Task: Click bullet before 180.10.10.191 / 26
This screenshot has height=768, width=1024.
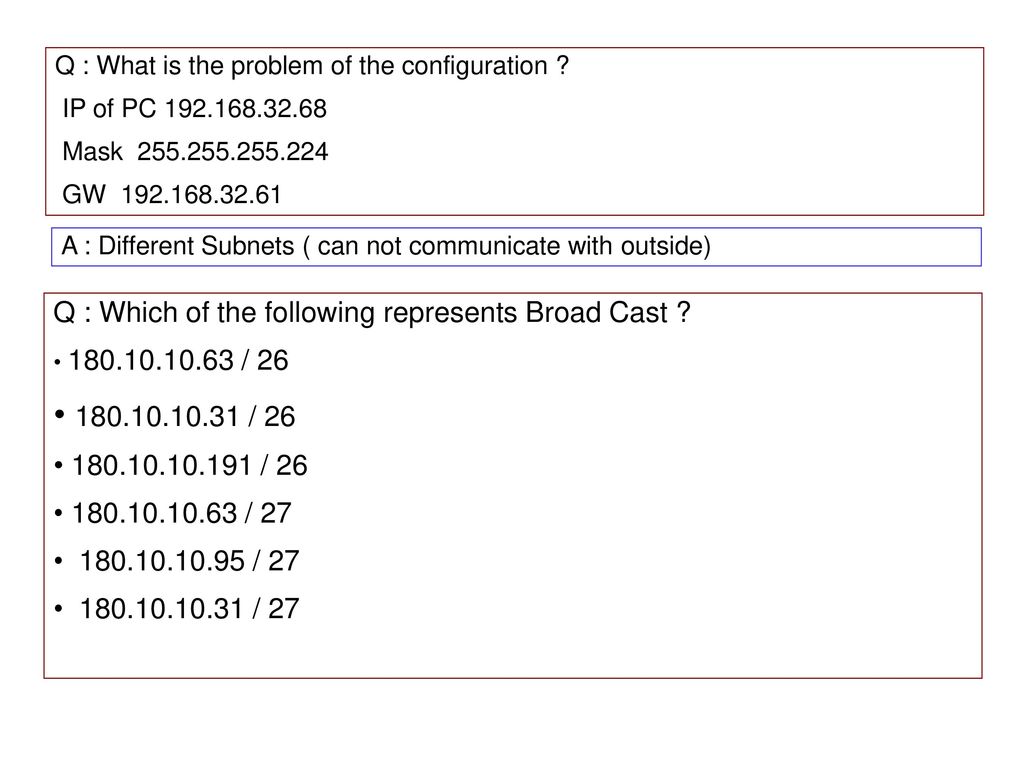Action: click(x=59, y=466)
